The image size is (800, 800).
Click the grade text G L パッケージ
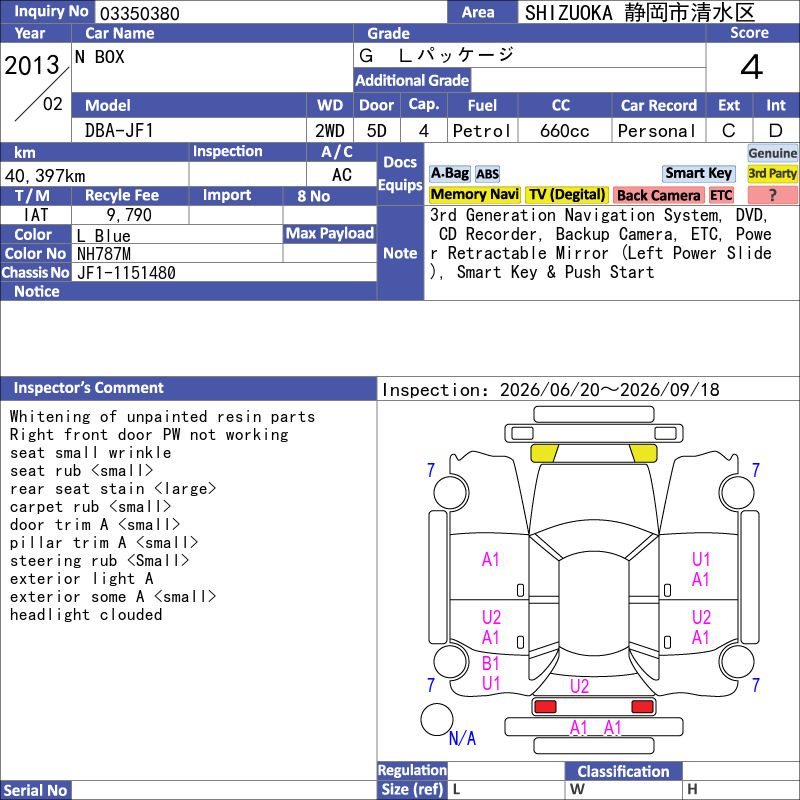436,55
